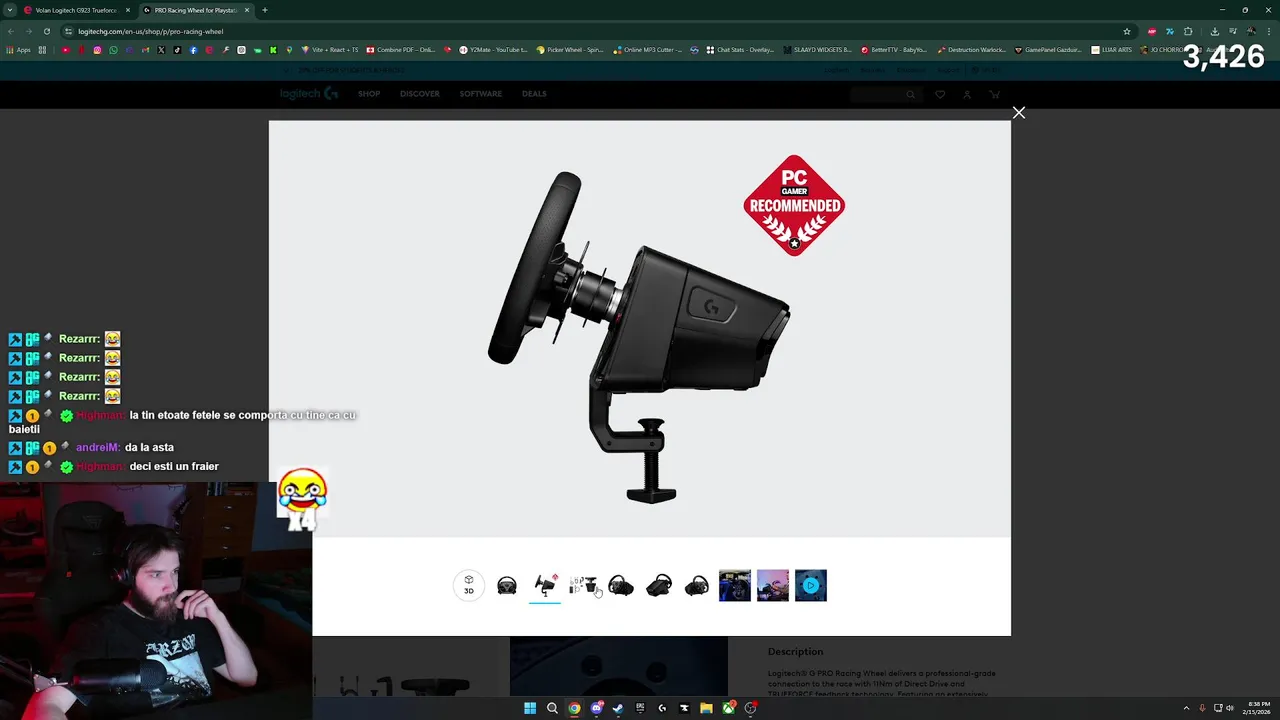Open Online MP3 Cutter bookmark
Viewport: 1280px width, 720px height.
pos(648,49)
